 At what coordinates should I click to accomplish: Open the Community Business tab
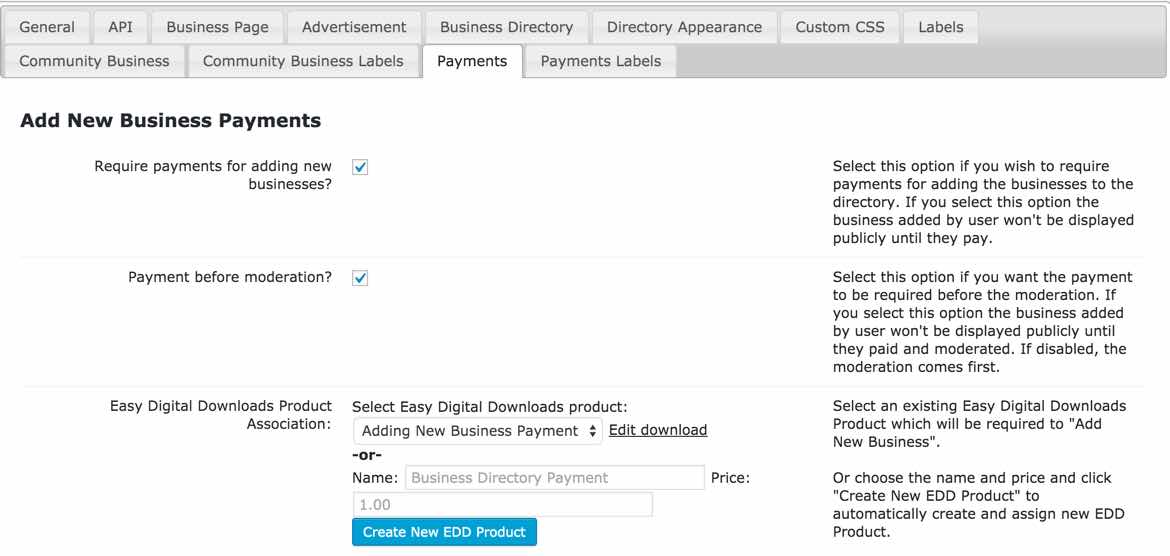[x=94, y=61]
